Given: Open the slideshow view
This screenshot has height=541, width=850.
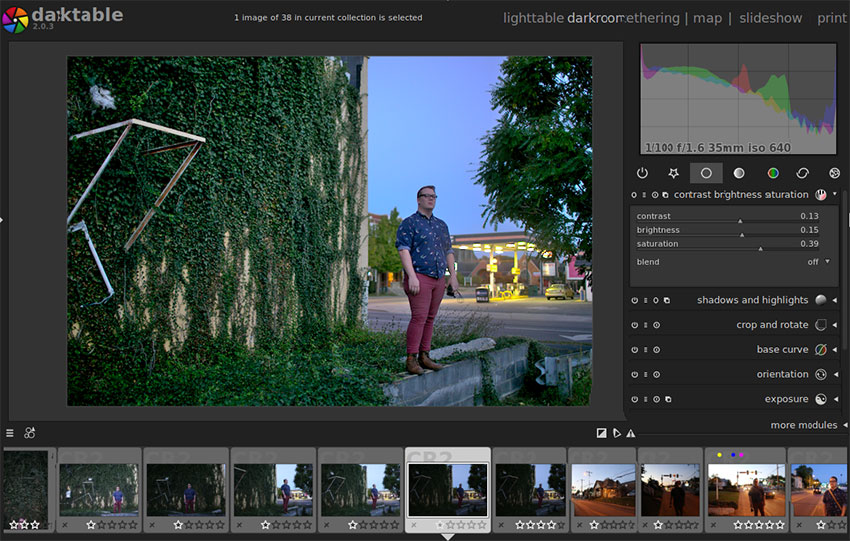Looking at the screenshot, I should pyautogui.click(x=770, y=18).
